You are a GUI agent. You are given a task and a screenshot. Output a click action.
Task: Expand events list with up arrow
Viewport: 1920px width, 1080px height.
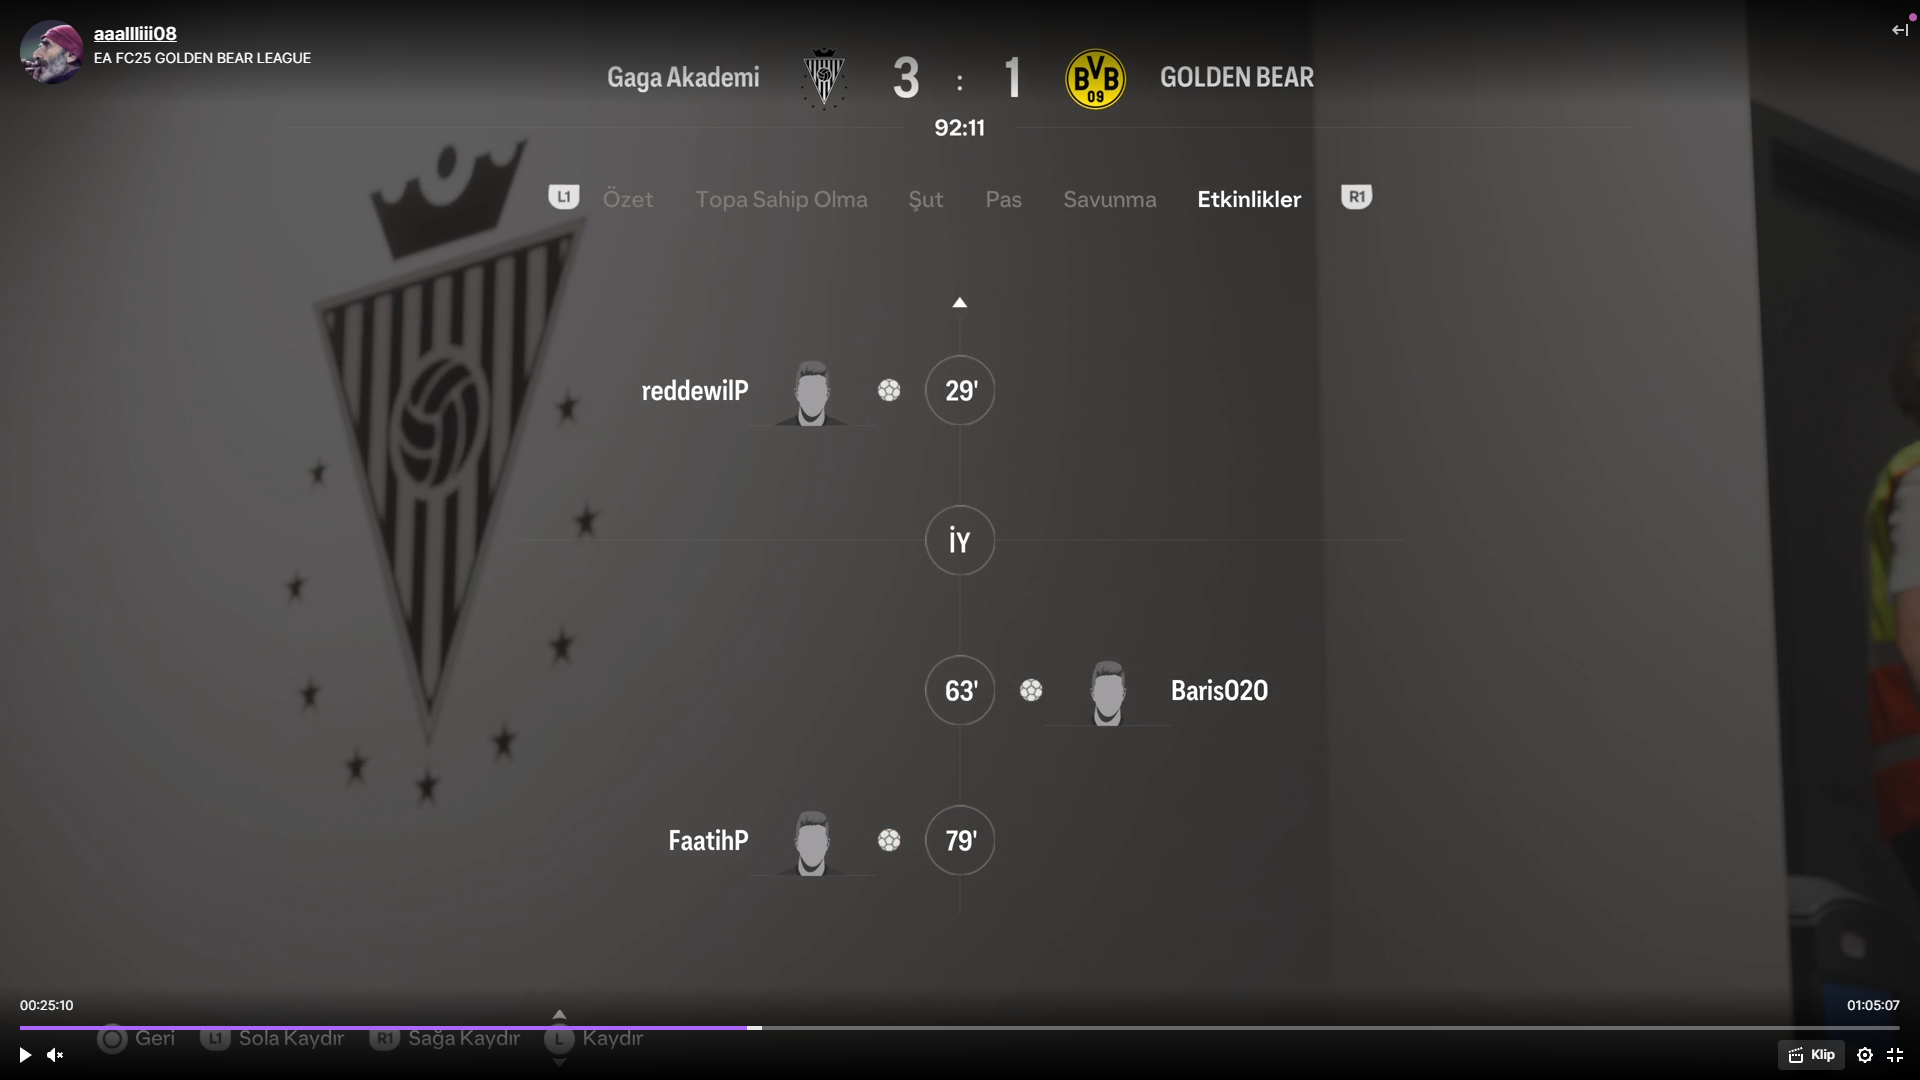click(960, 302)
